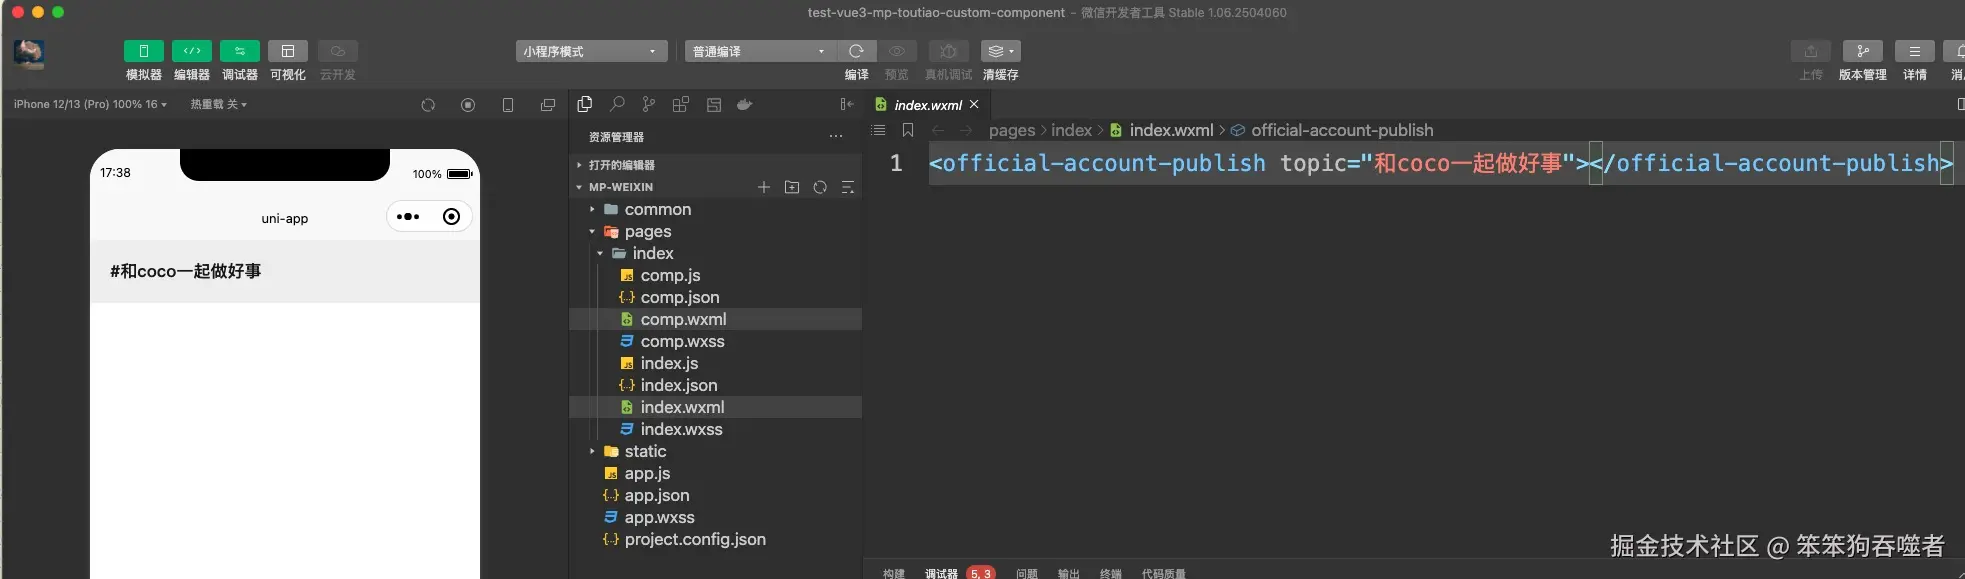1965x579 pixels.
Task: Open index.wxss file
Action: tap(715, 429)
